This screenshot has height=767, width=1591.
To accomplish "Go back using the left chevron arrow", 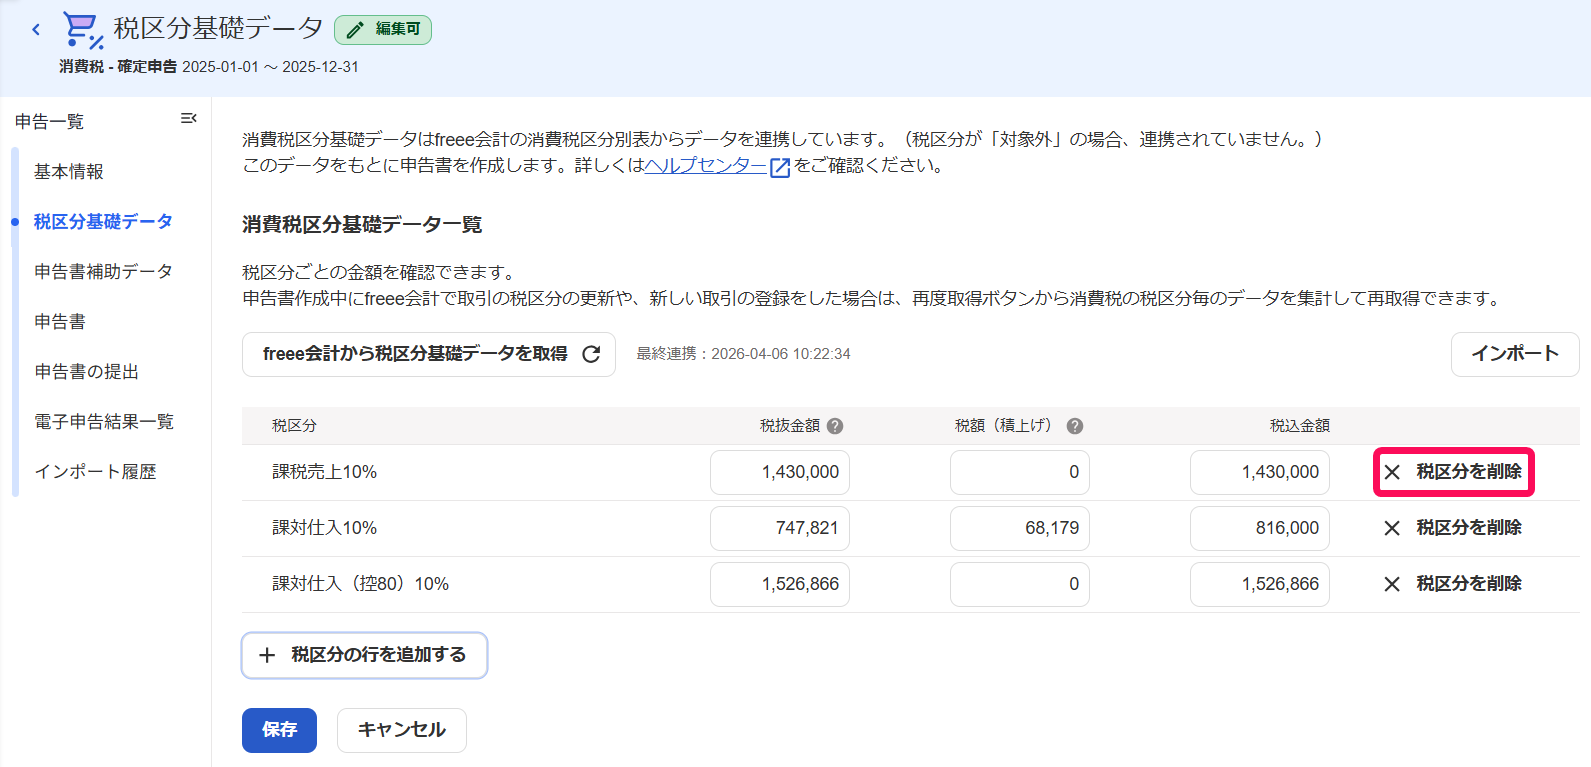I will point(36,30).
